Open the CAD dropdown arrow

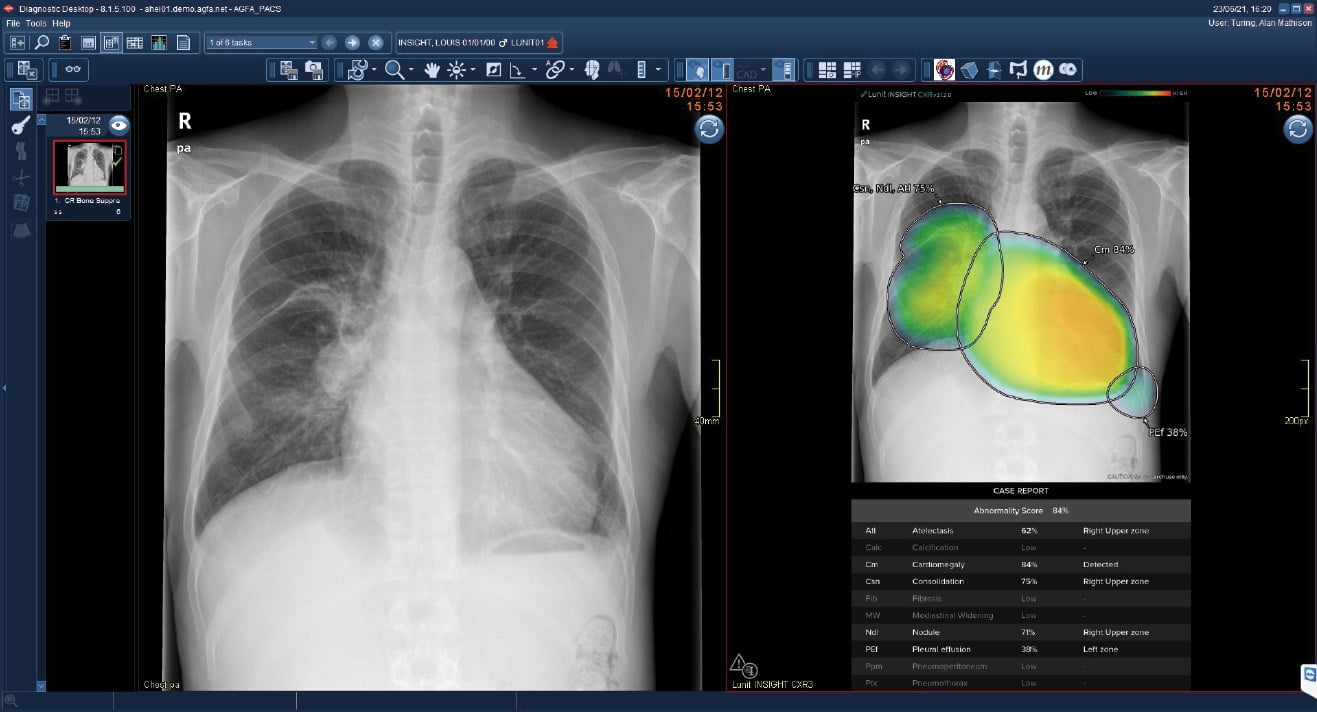coord(764,70)
